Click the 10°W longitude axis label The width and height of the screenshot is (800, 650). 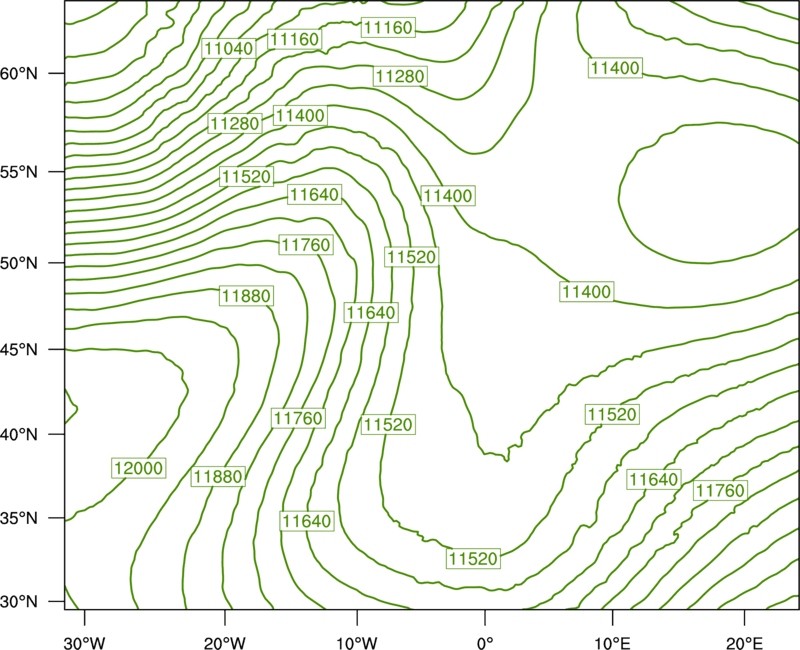pos(357,643)
